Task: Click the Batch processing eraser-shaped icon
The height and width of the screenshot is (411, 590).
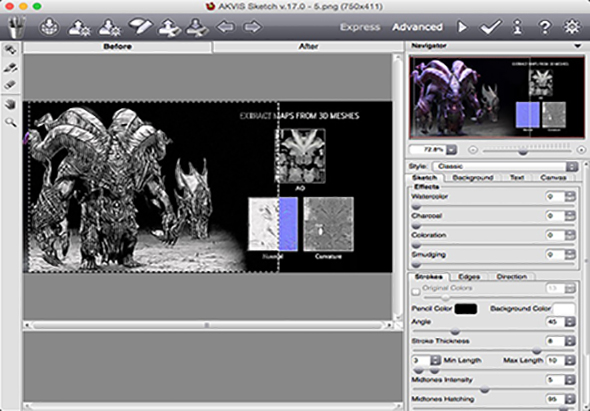Action: pos(140,26)
